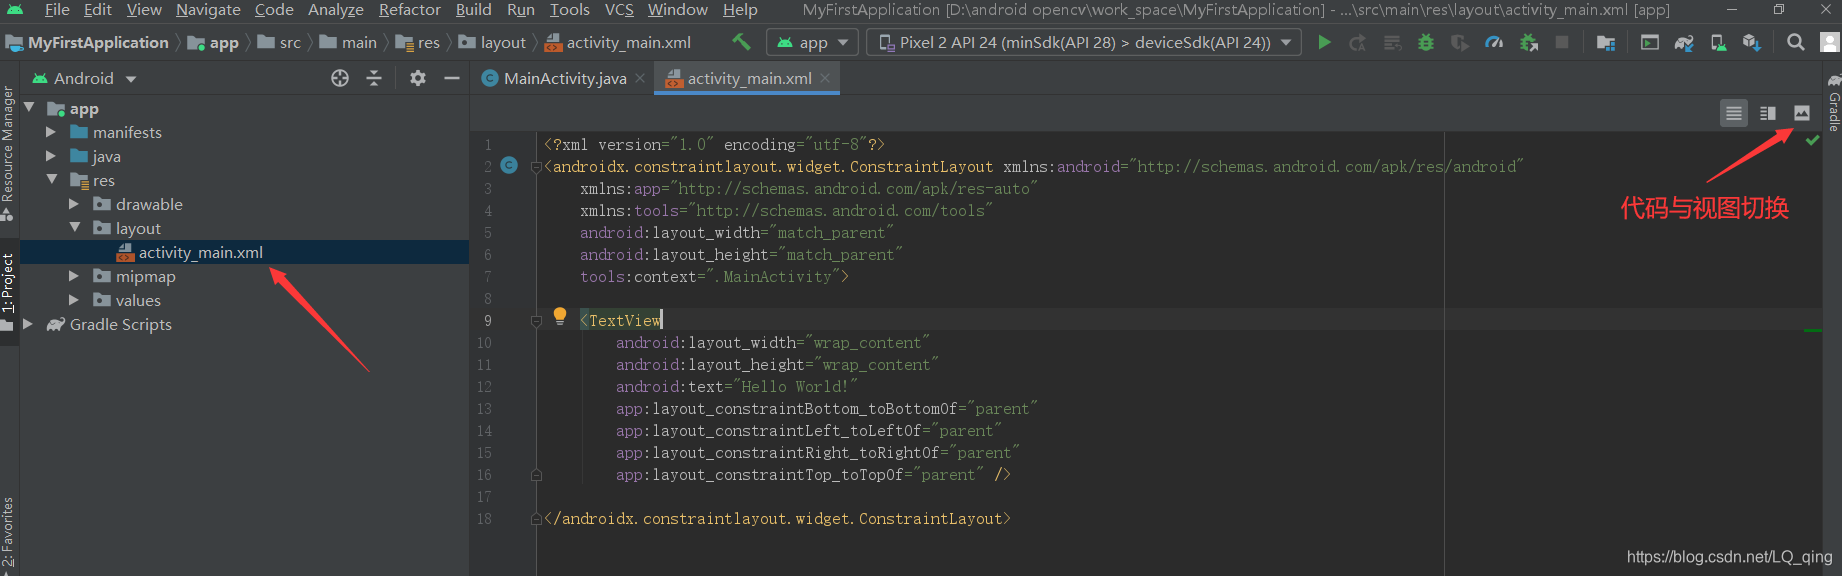Image resolution: width=1842 pixels, height=576 pixels.
Task: Open the SDK Manager icon
Action: pyautogui.click(x=1751, y=42)
